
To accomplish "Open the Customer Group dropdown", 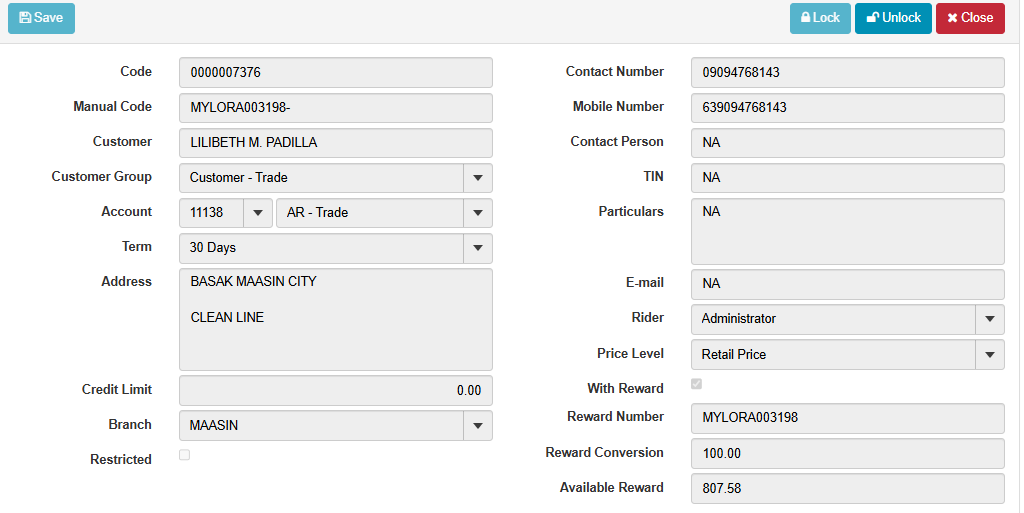I will [477, 178].
